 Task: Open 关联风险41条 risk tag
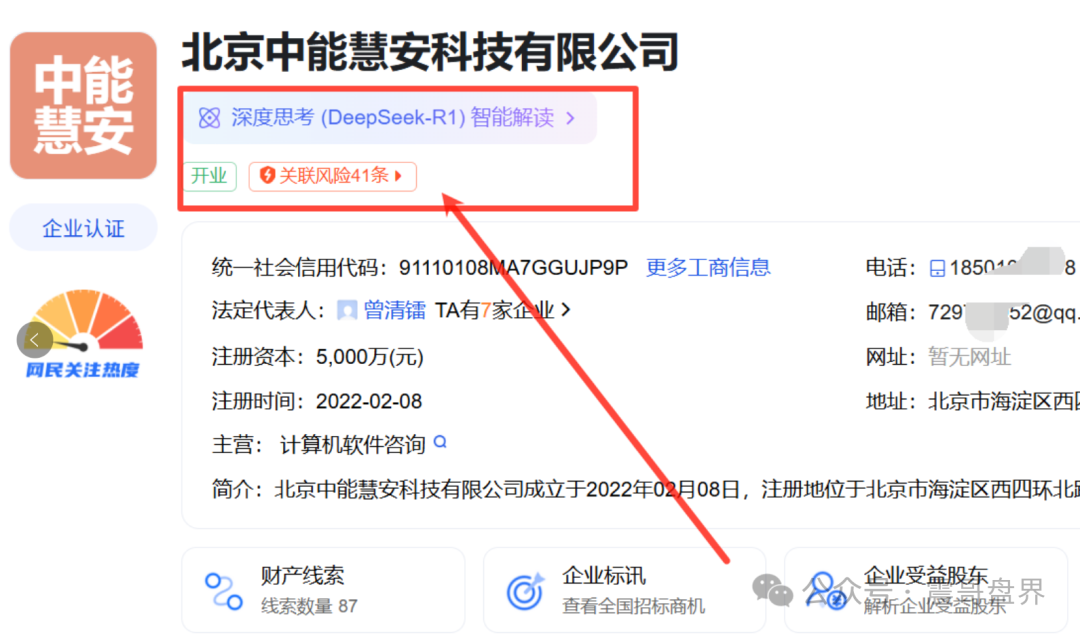(x=333, y=176)
